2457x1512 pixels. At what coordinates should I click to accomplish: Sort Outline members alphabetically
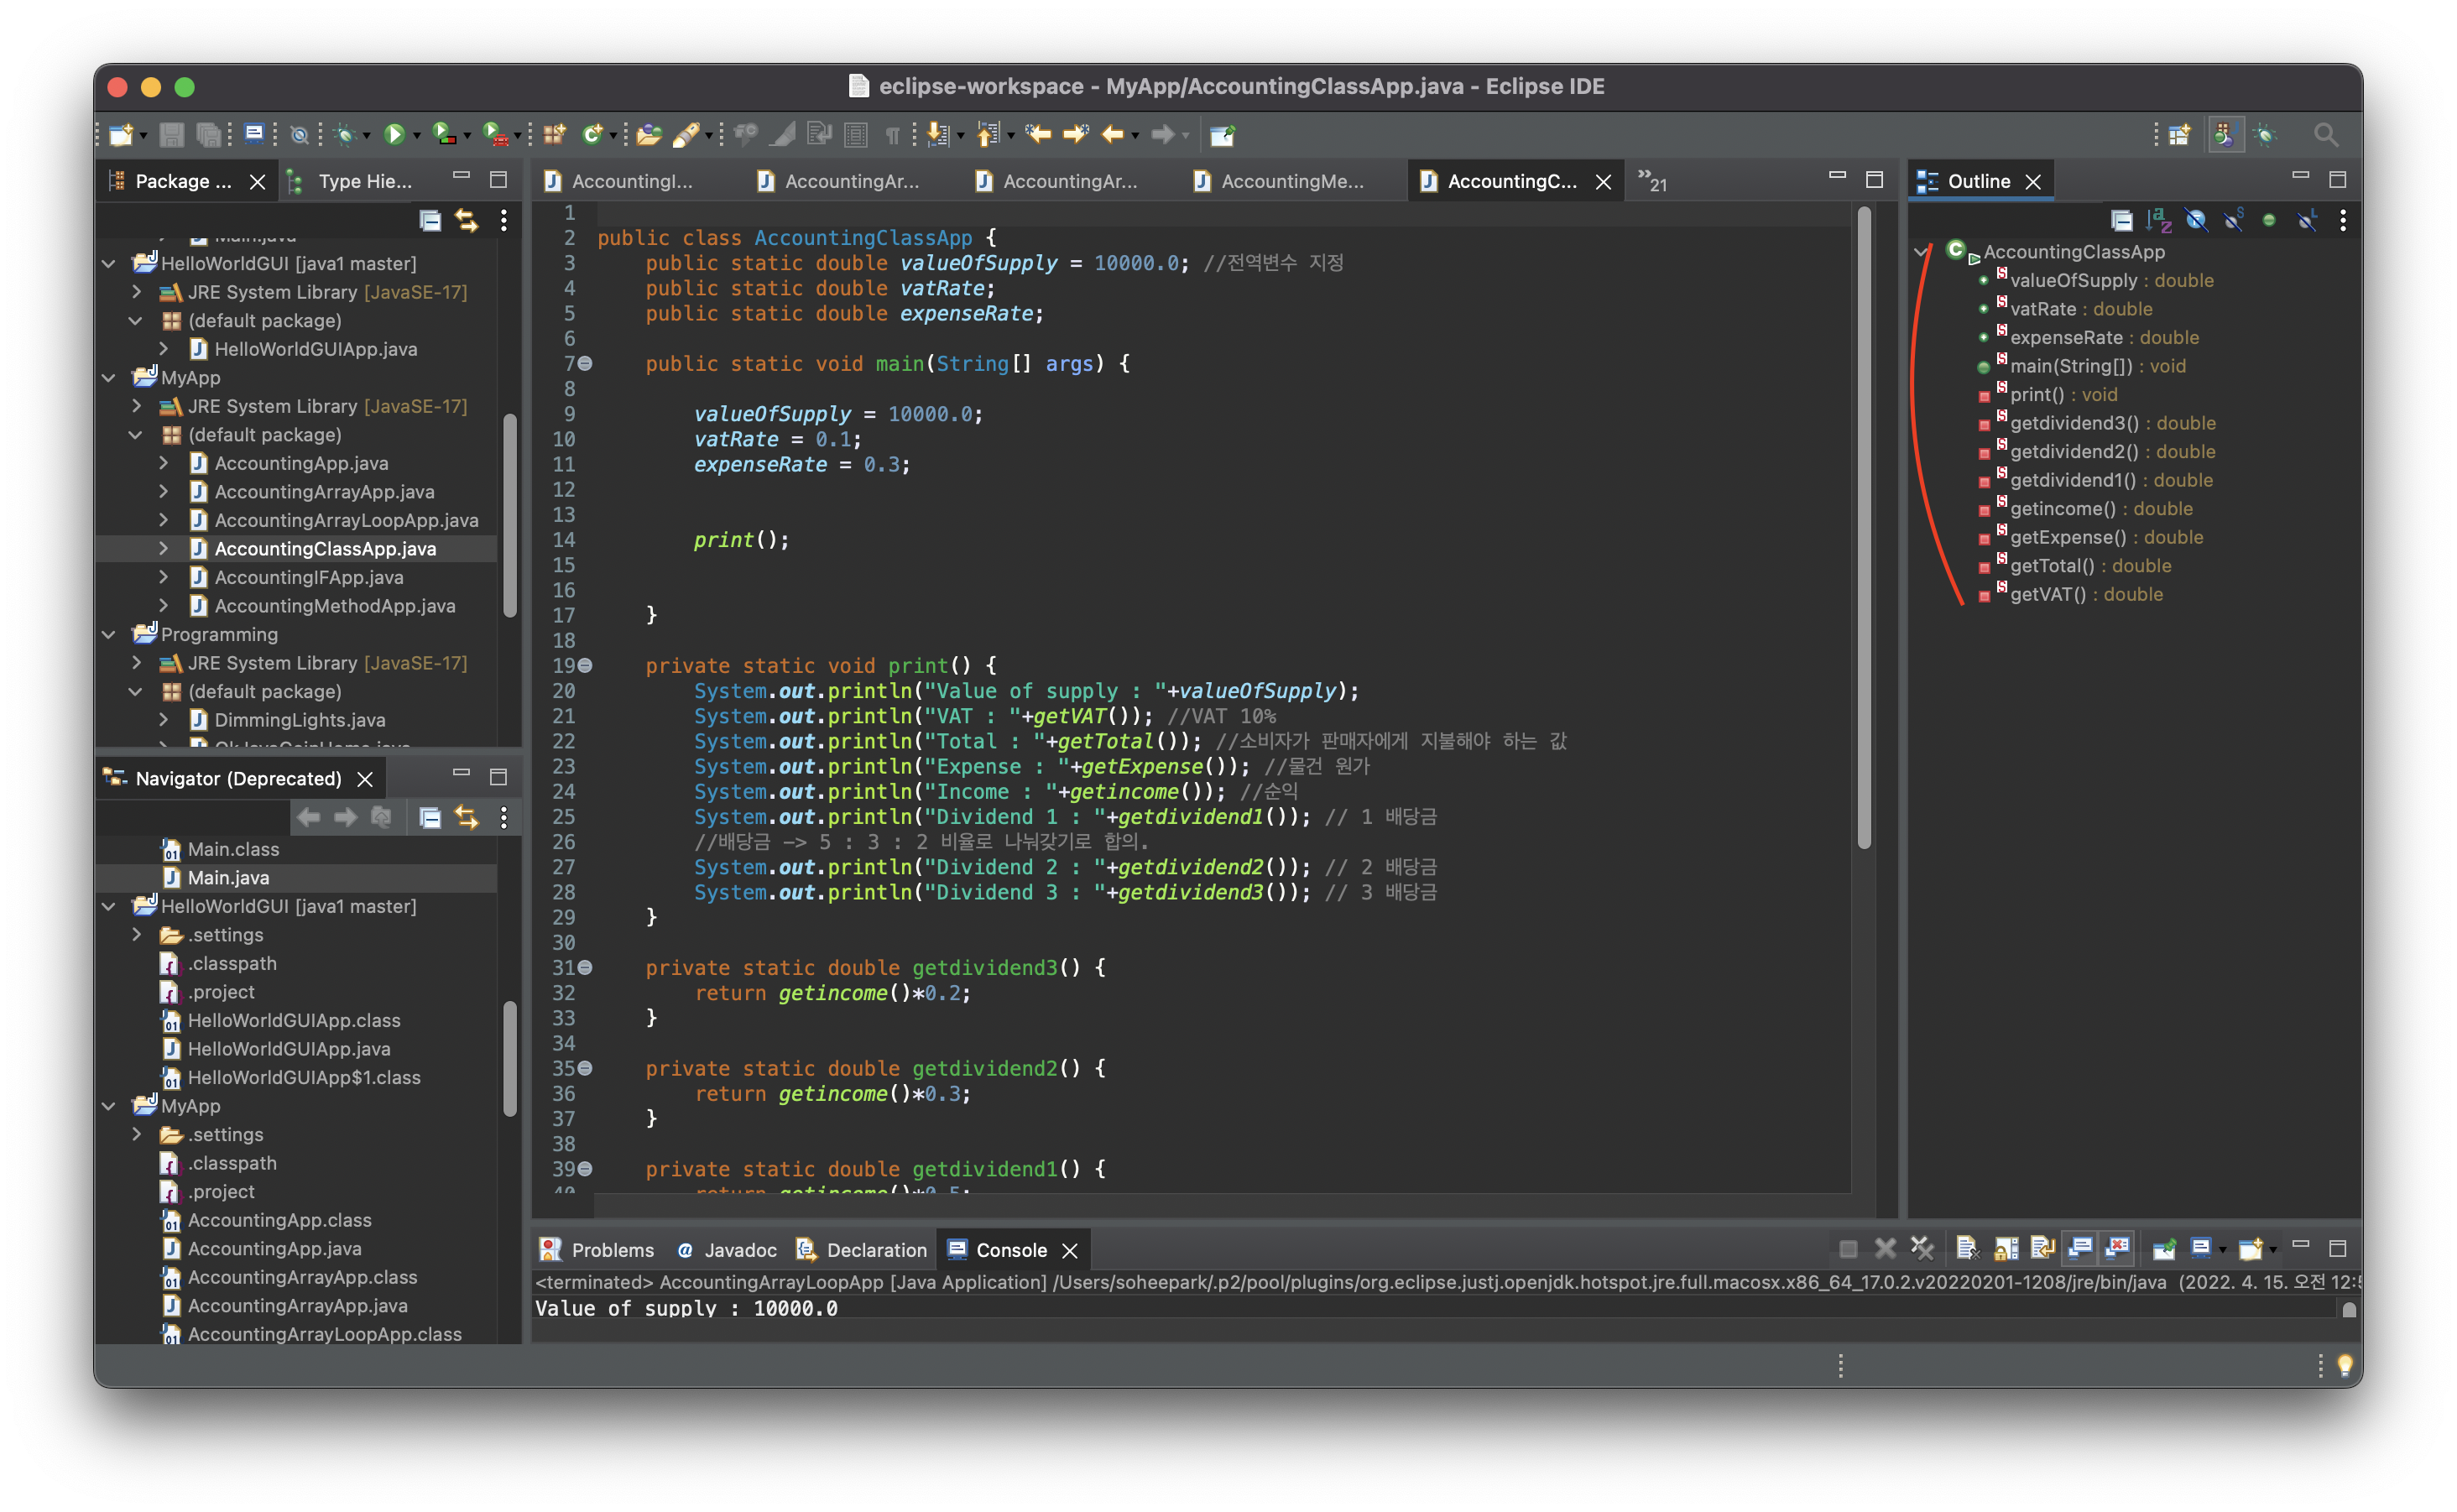click(2158, 220)
